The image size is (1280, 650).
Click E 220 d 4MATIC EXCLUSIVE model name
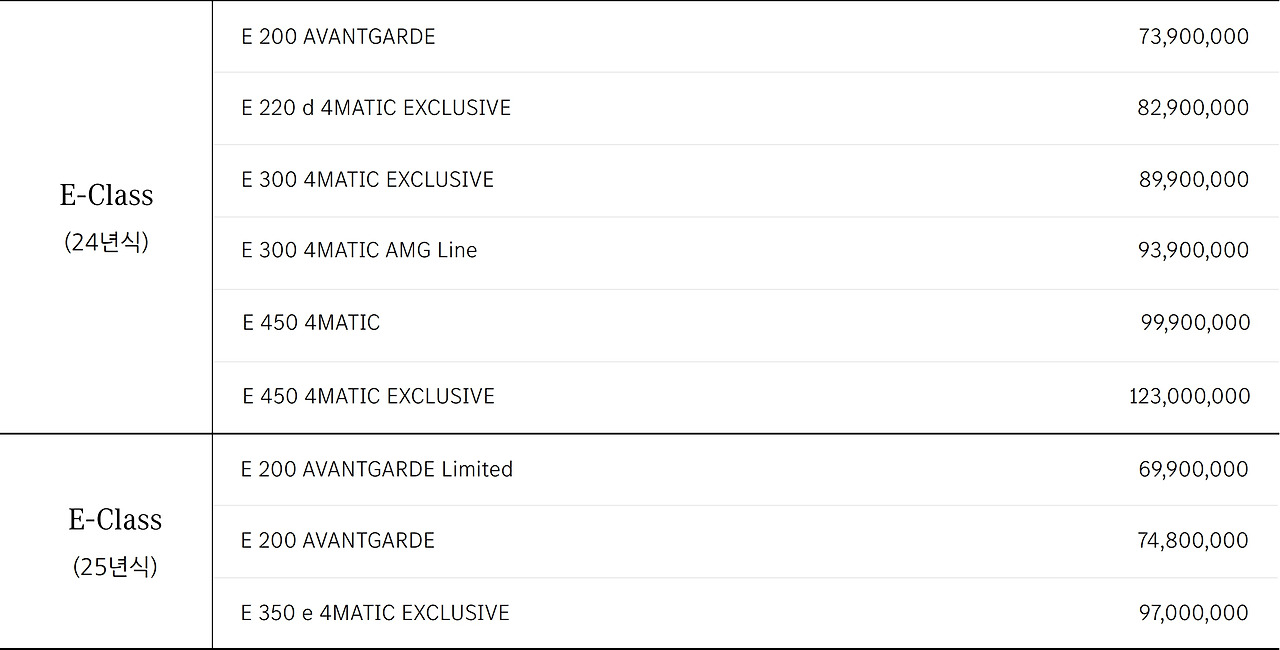tap(376, 108)
